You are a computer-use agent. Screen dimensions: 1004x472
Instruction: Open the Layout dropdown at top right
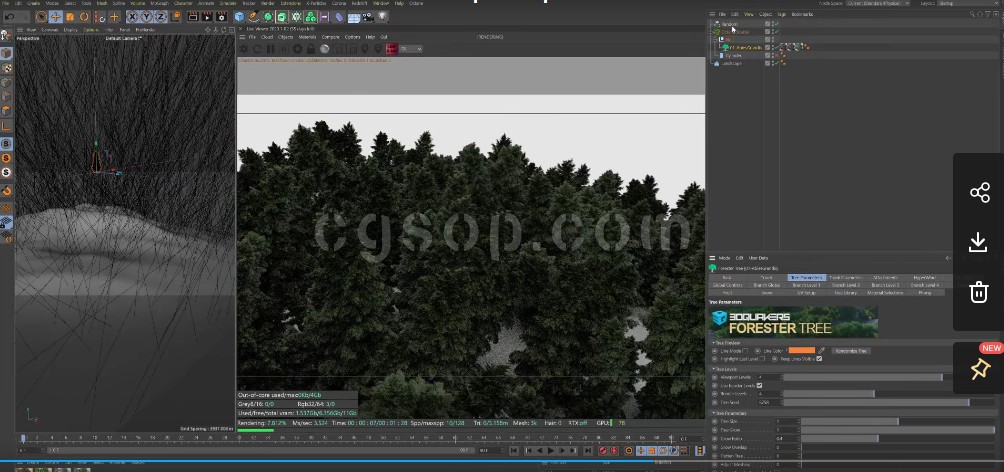[x=965, y=3]
